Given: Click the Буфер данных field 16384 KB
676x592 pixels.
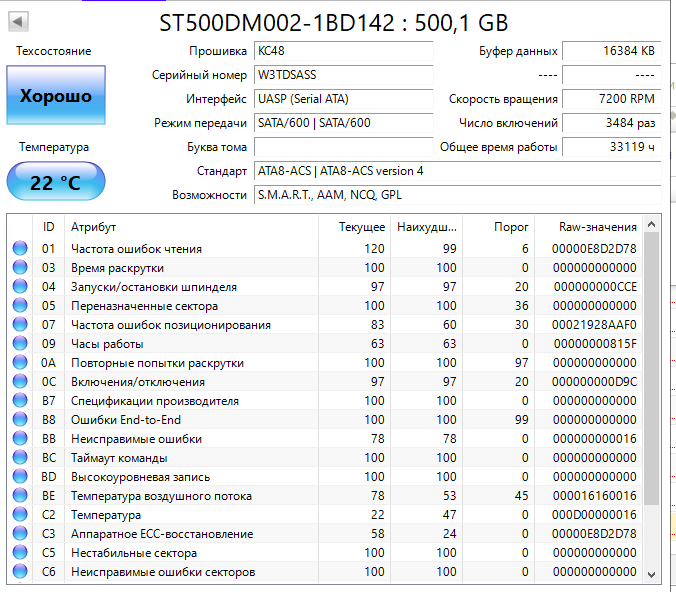Looking at the screenshot, I should click(612, 51).
